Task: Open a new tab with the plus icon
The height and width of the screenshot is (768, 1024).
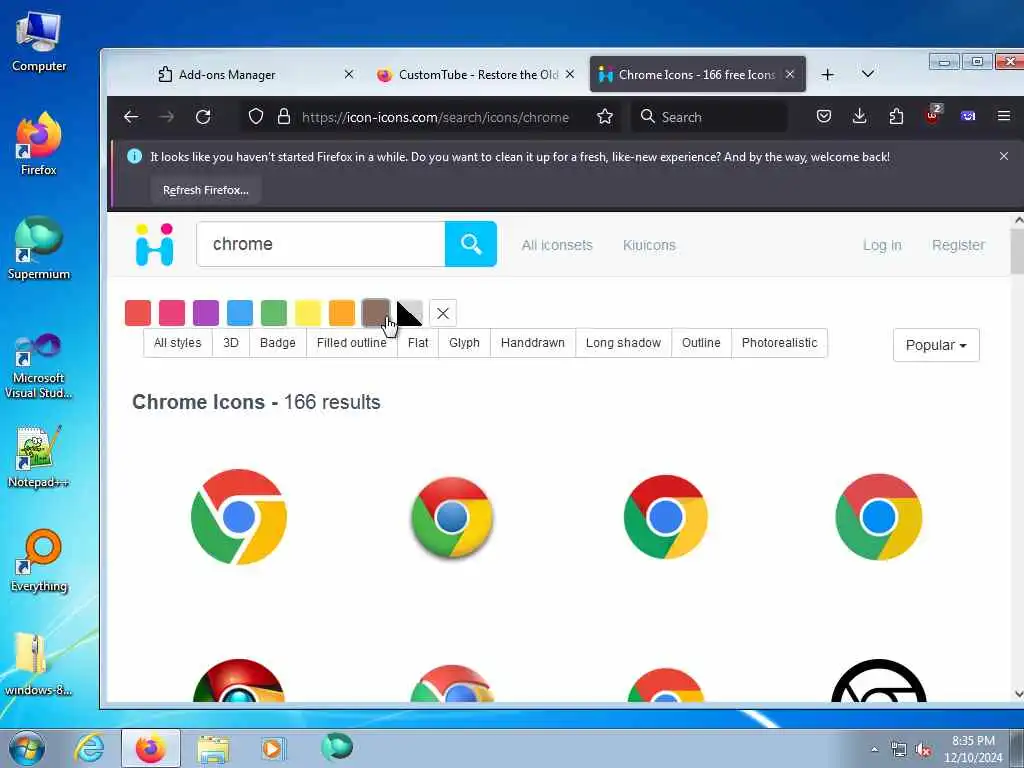Action: [827, 74]
